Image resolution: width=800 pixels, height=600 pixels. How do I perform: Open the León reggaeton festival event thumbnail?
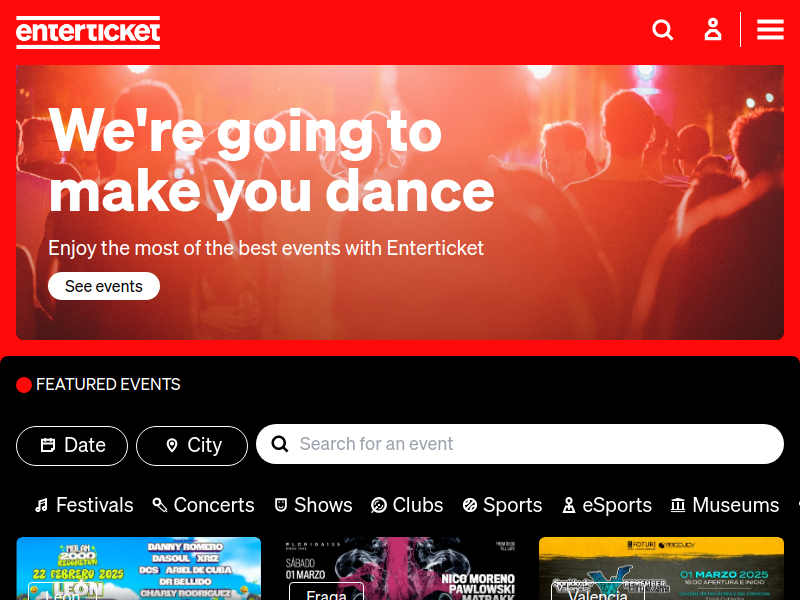[139, 568]
